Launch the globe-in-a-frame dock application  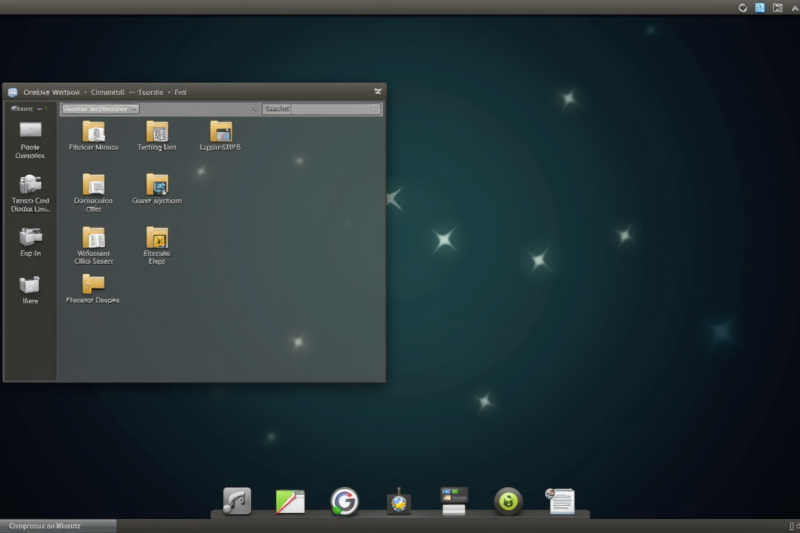pyautogui.click(x=399, y=501)
